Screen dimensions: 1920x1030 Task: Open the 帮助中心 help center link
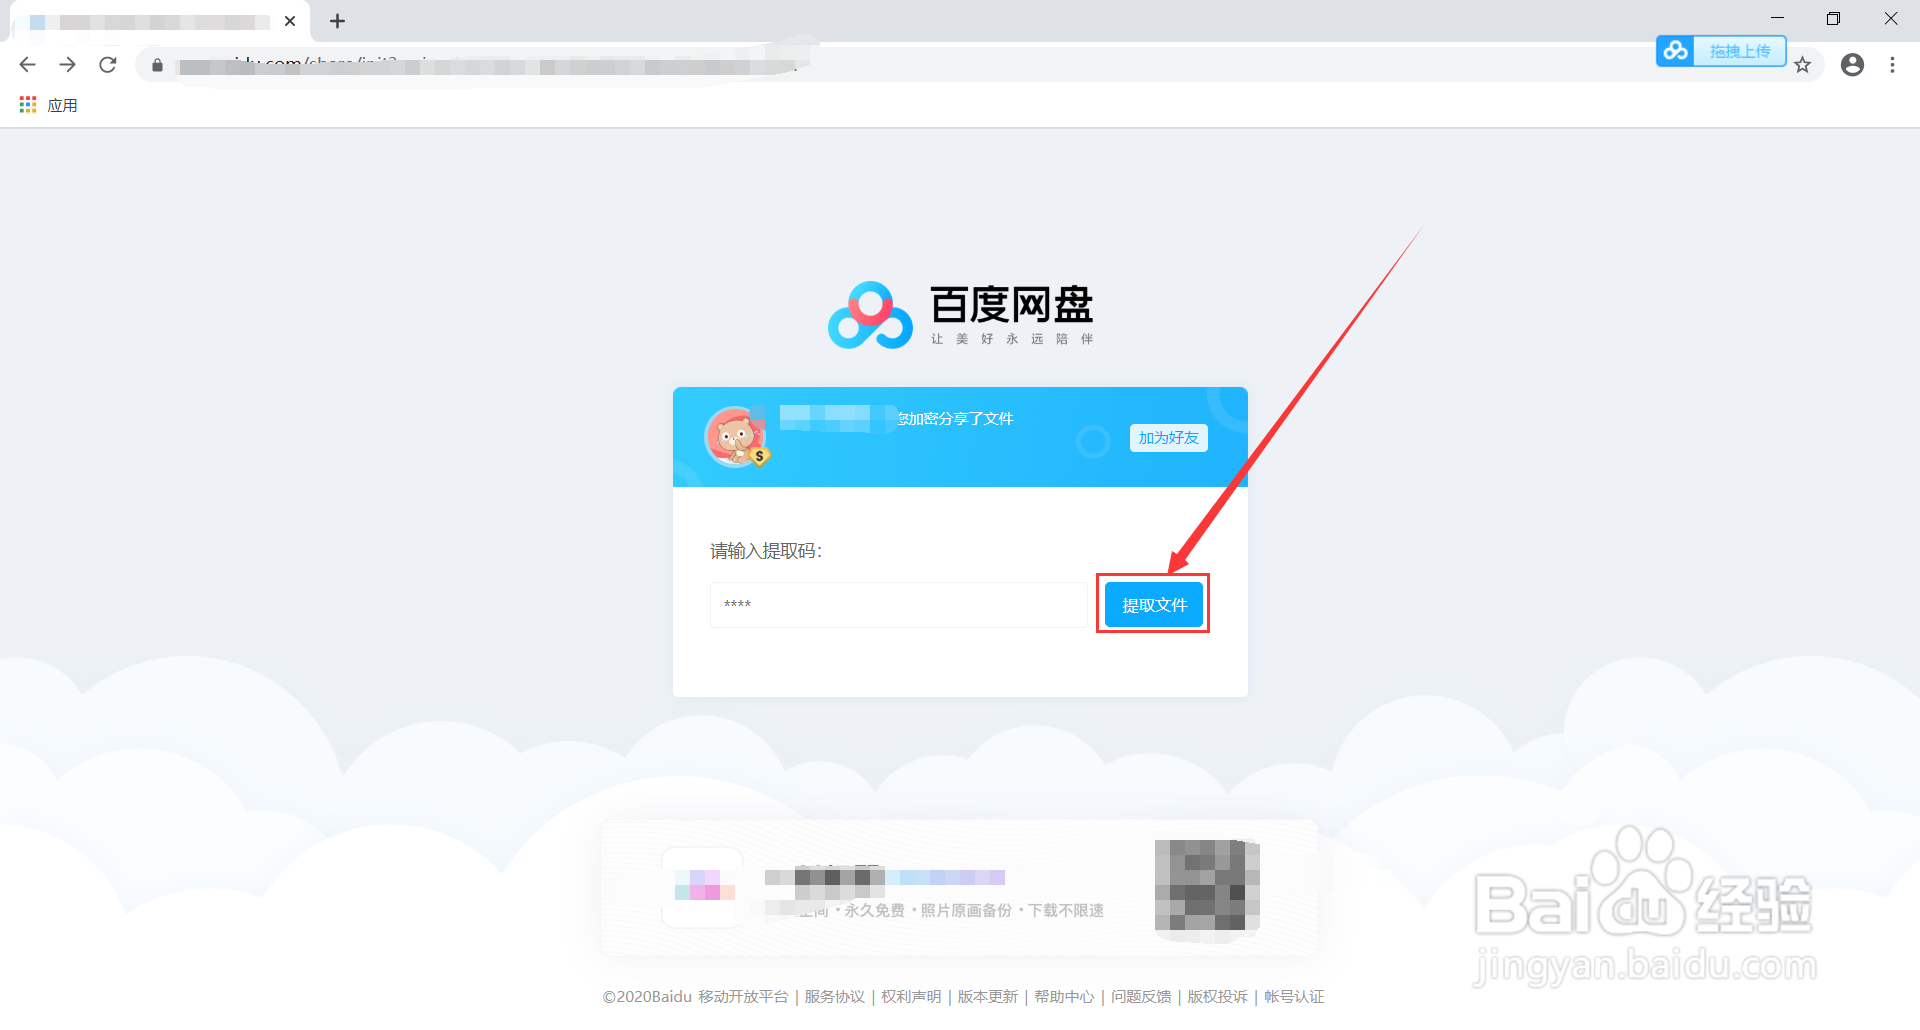pos(1063,996)
